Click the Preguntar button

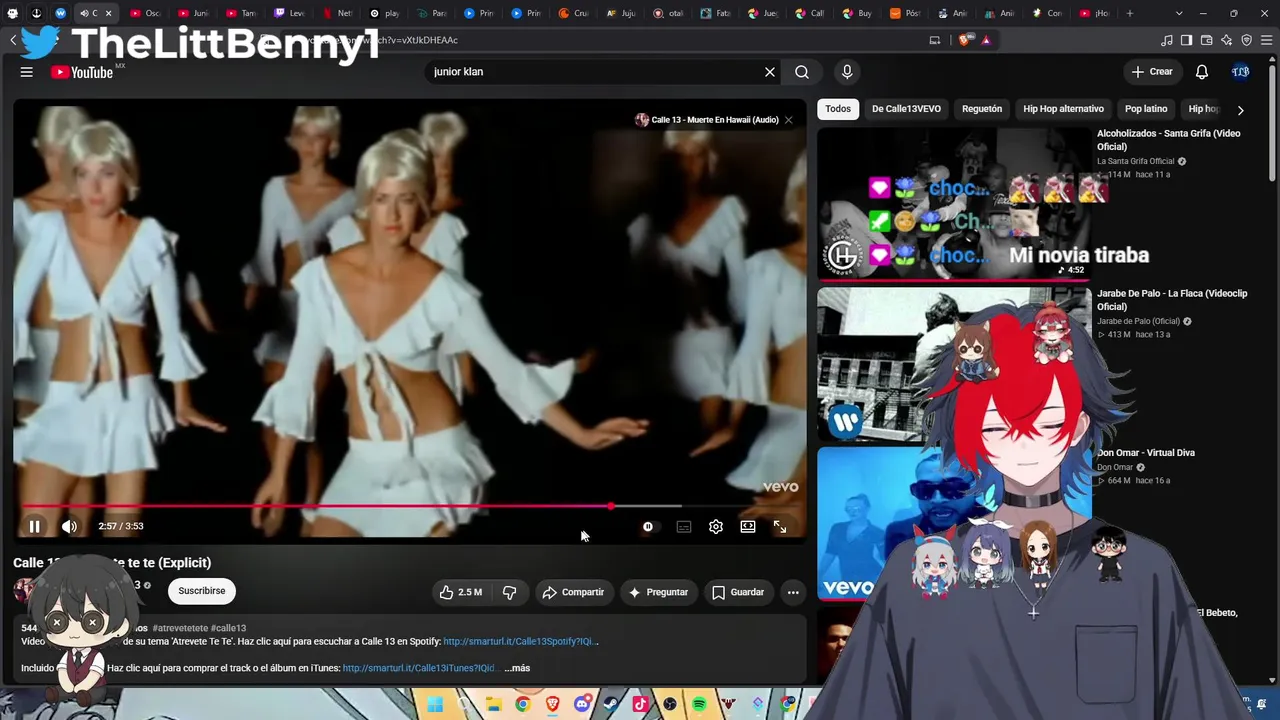tap(658, 592)
